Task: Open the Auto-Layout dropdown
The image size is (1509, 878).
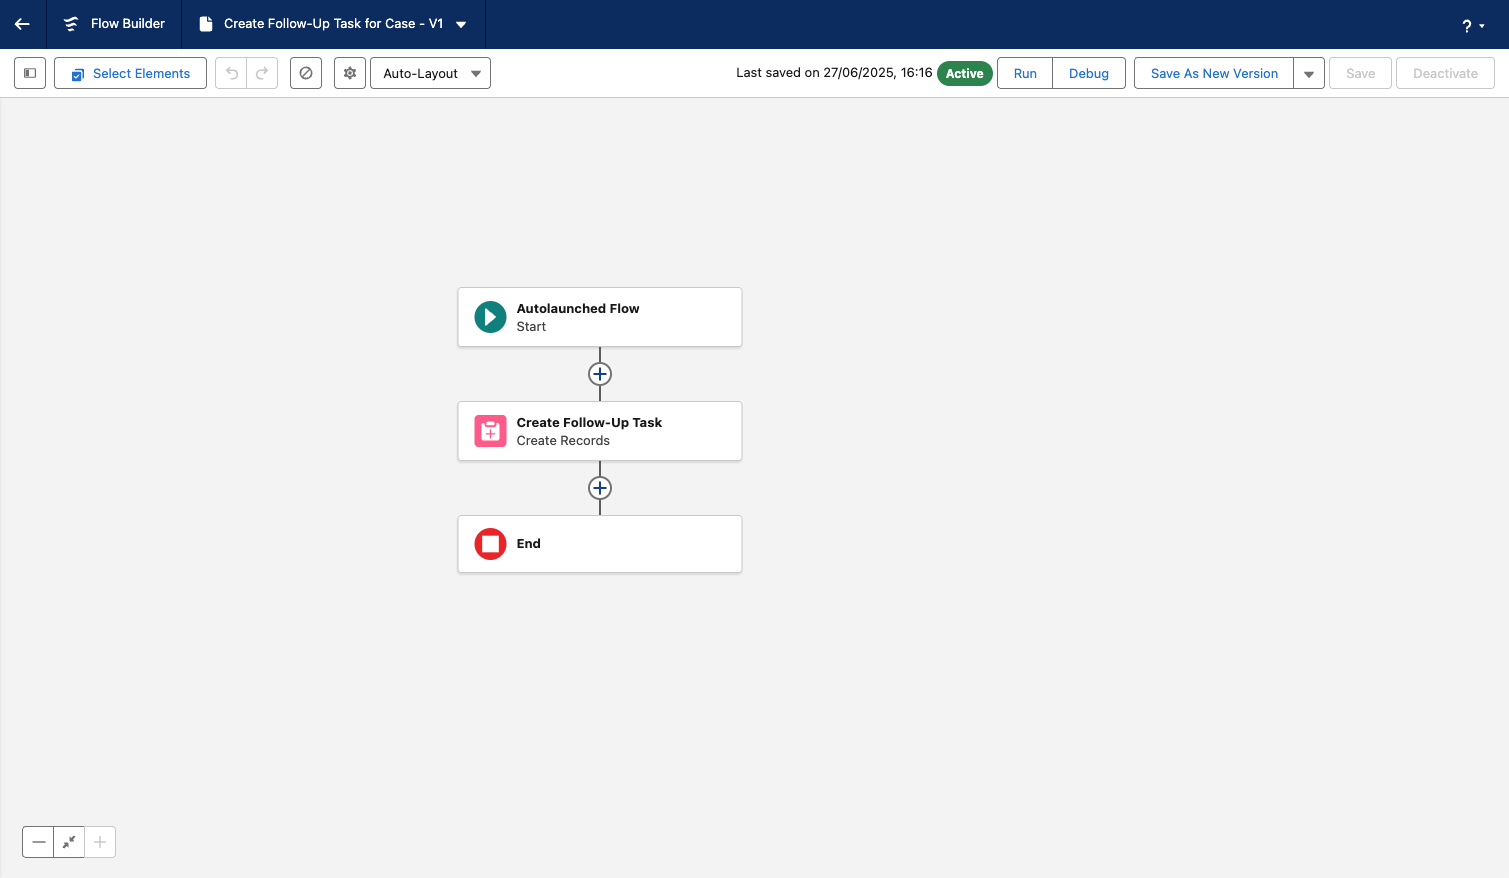Action: 430,73
